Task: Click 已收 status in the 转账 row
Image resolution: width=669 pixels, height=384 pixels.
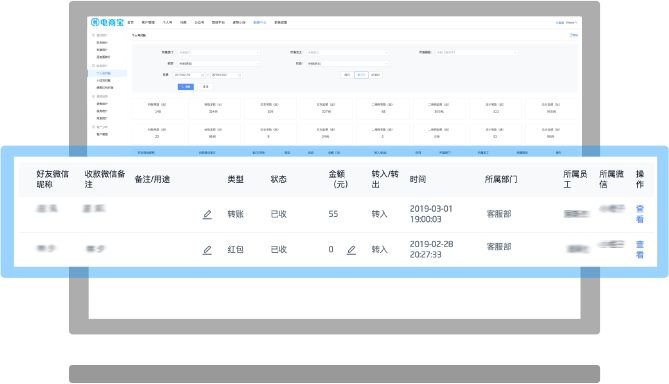Action: pos(279,214)
